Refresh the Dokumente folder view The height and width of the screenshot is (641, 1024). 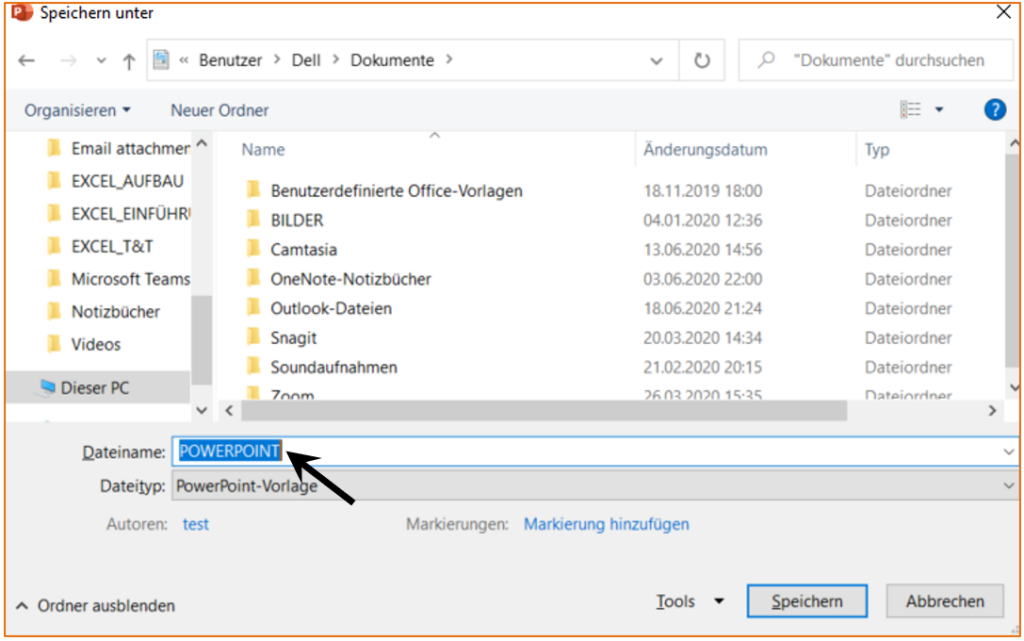(701, 61)
